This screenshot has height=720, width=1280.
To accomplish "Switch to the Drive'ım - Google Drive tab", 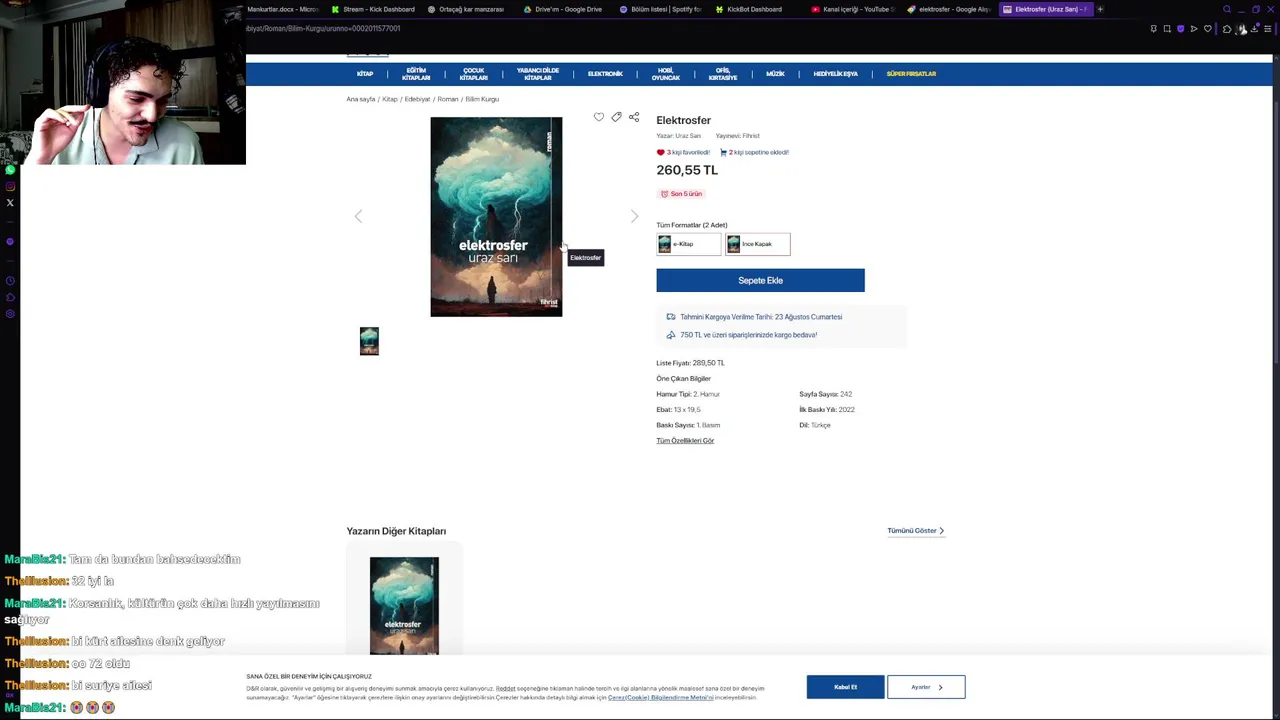I will click(x=563, y=9).
